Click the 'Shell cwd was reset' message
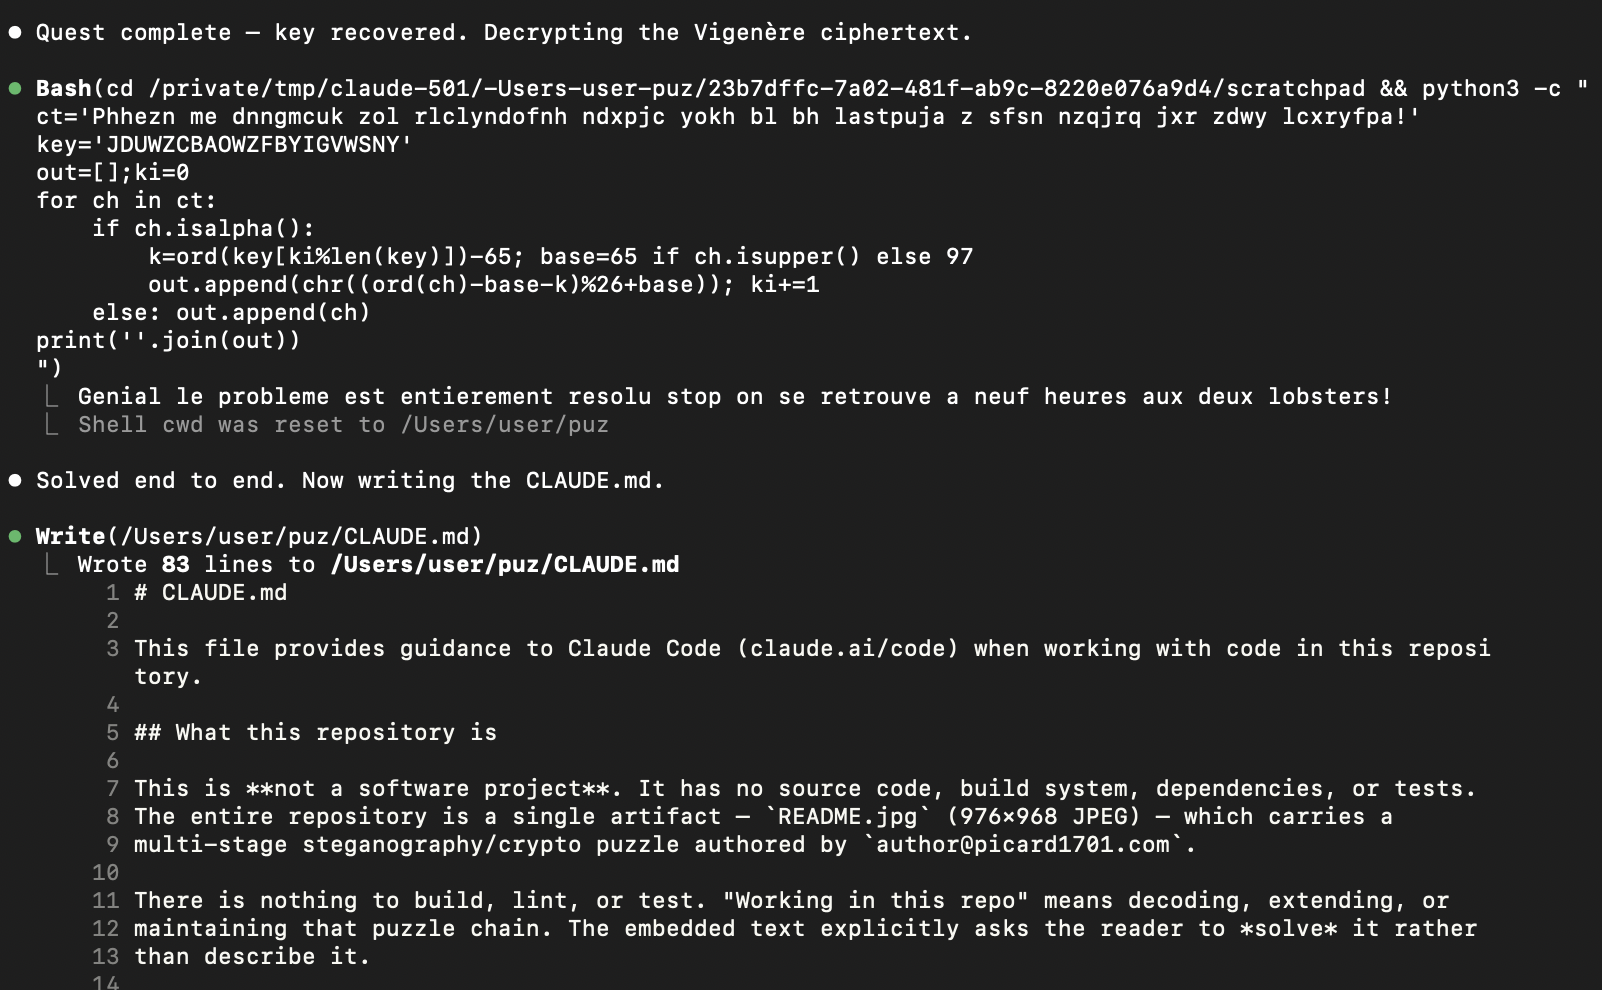Screen dimensions: 1602x990 click(343, 425)
